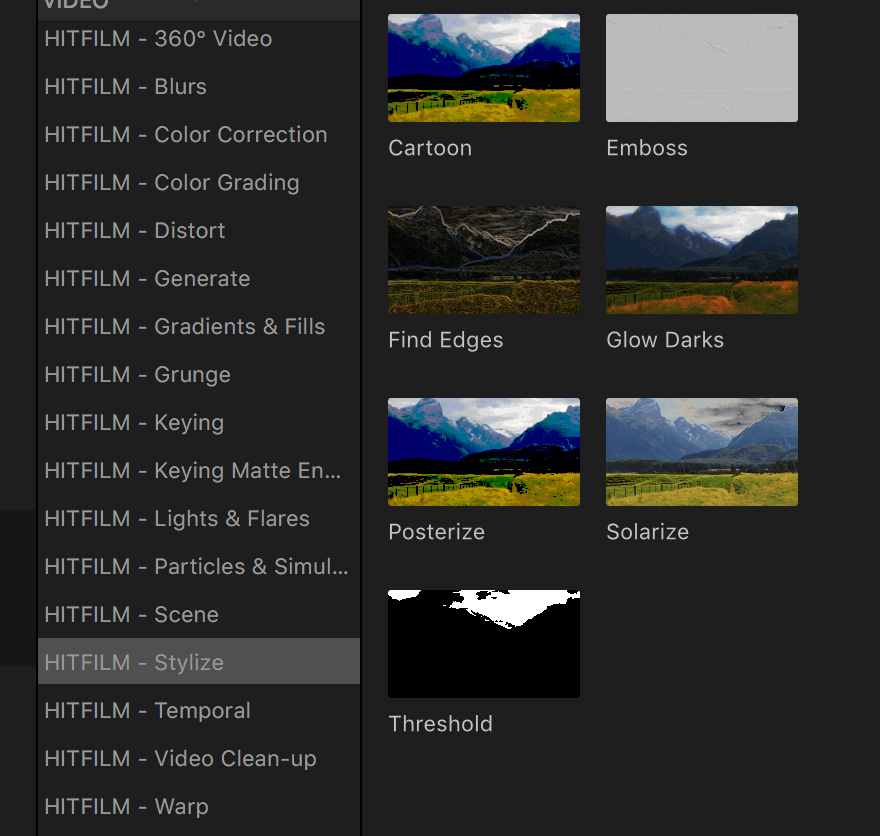Select HITFILM - Keying Matte En... category
880x836 pixels.
[199, 471]
